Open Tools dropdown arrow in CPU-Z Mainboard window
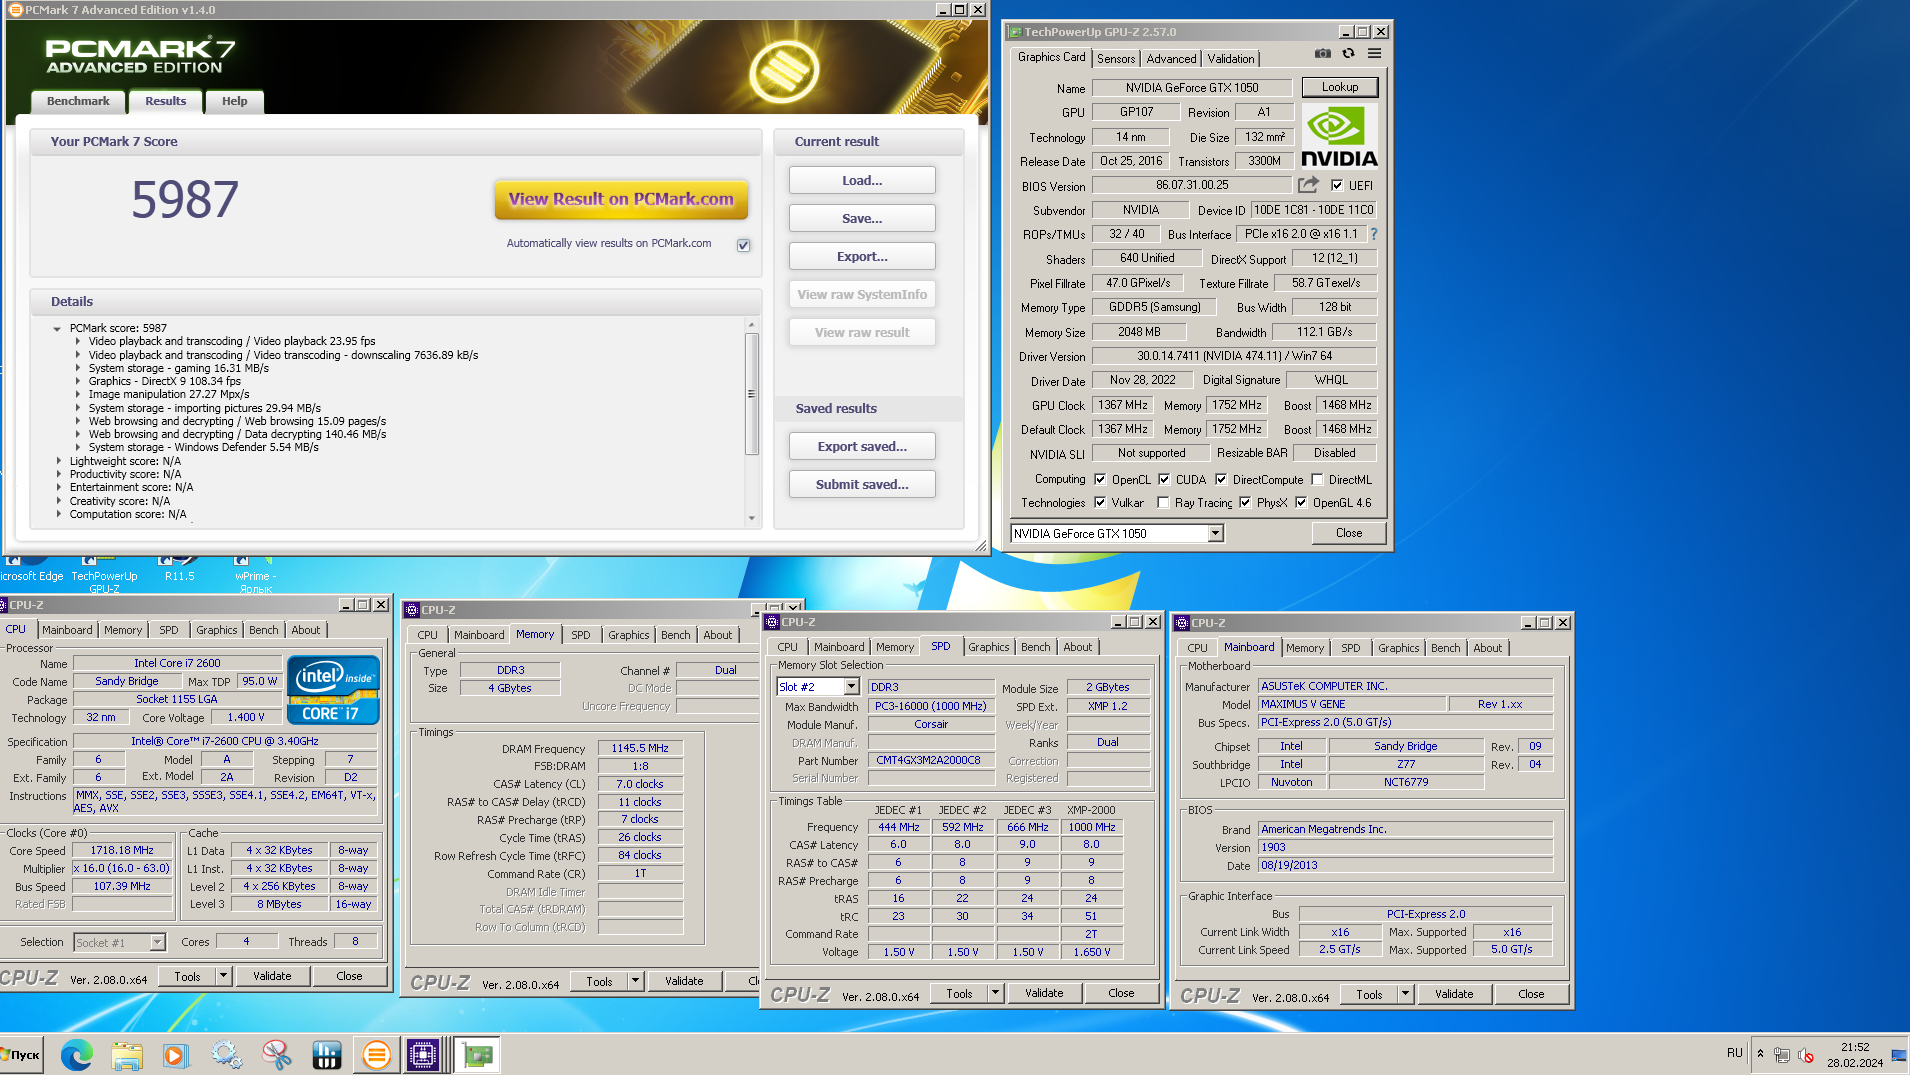The width and height of the screenshot is (1910, 1075). coord(1405,994)
